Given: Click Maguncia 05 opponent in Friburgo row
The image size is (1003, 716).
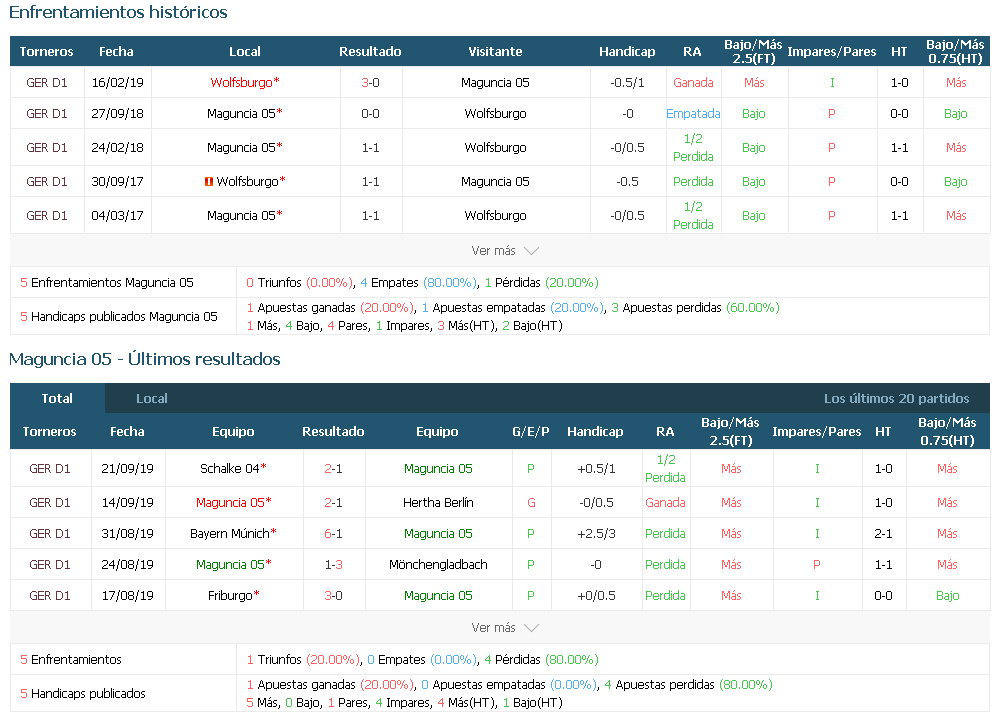Looking at the screenshot, I should click(x=438, y=596).
